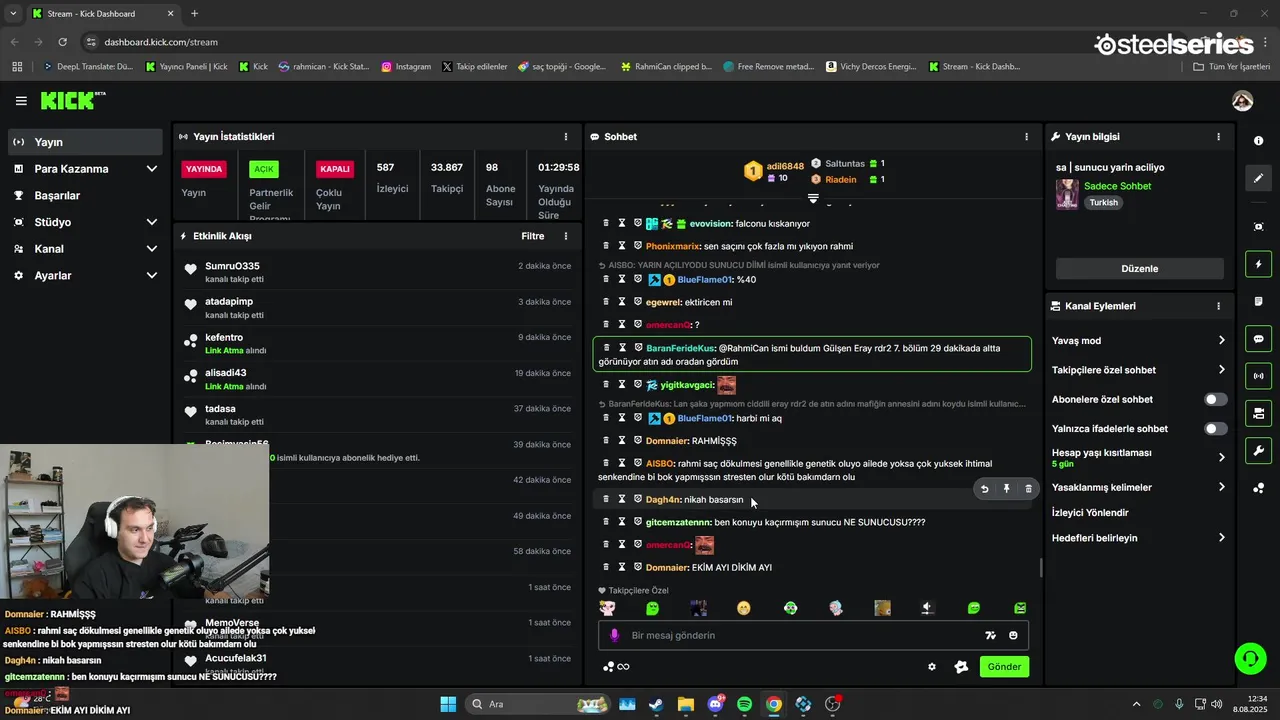1280x720 pixels.
Task: Toggle Abonelere özel sohbet switch
Action: [x=1215, y=399]
